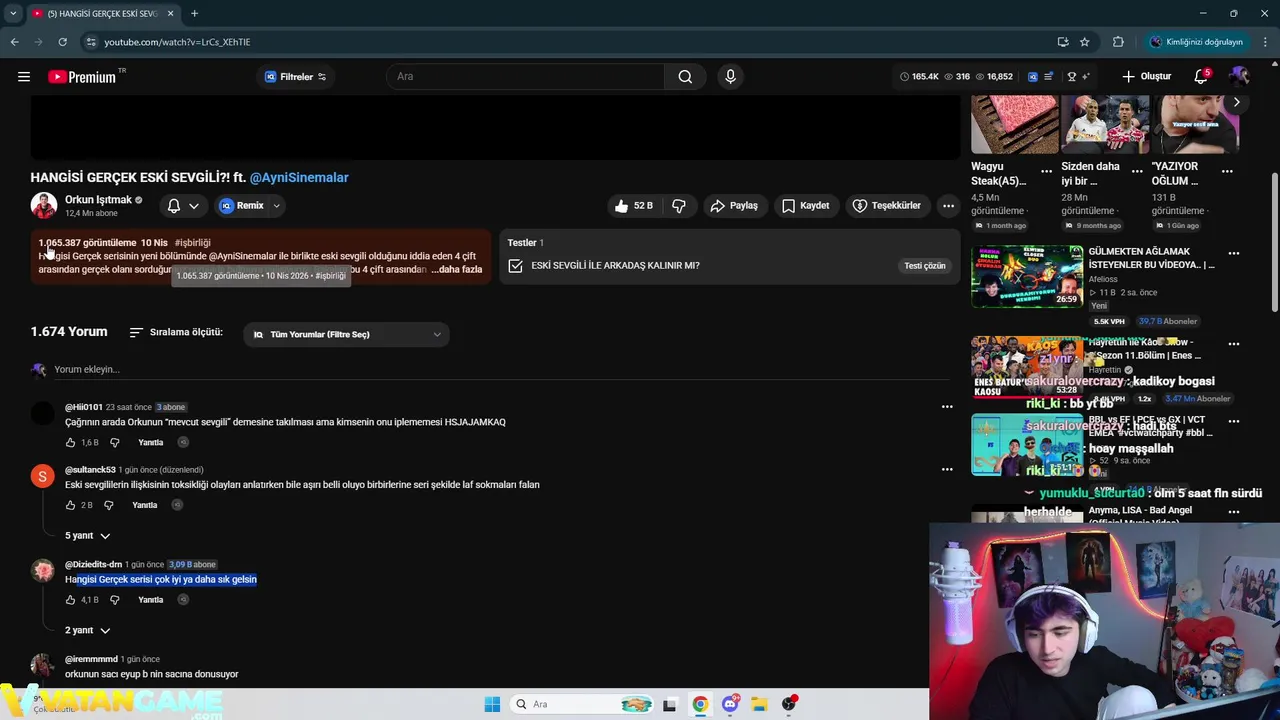The width and height of the screenshot is (1280, 720).
Task: Open options menu for @sultanck53 comment
Action: 947,470
